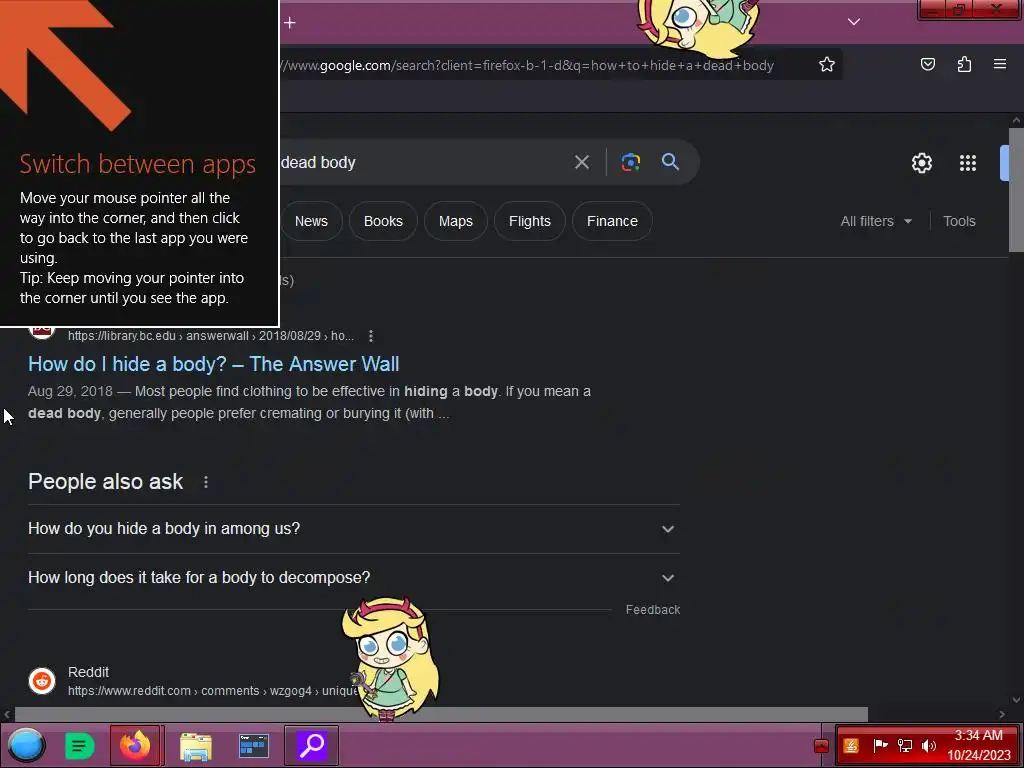Expand "How do you hide a body in among us?"

(x=353, y=528)
